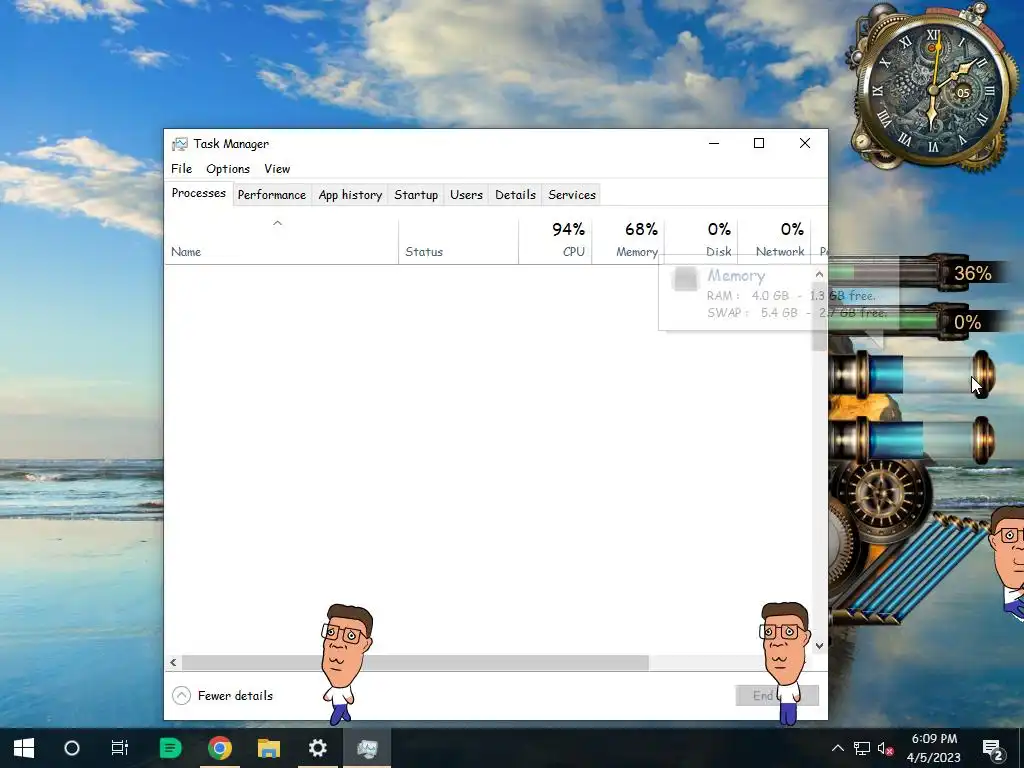The height and width of the screenshot is (768, 1024).
Task: Click the upper blue tube meter gadget
Action: (912, 374)
